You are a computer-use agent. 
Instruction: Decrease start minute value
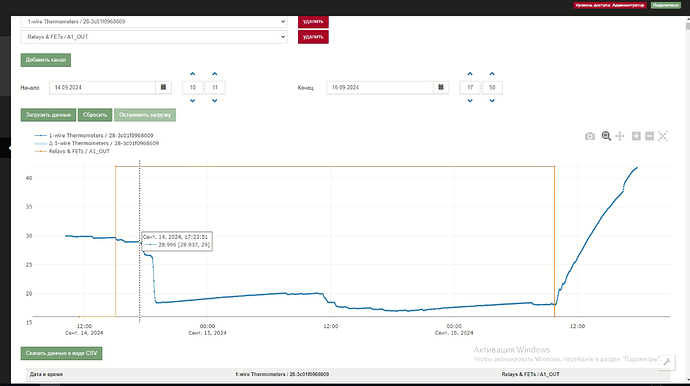click(214, 101)
